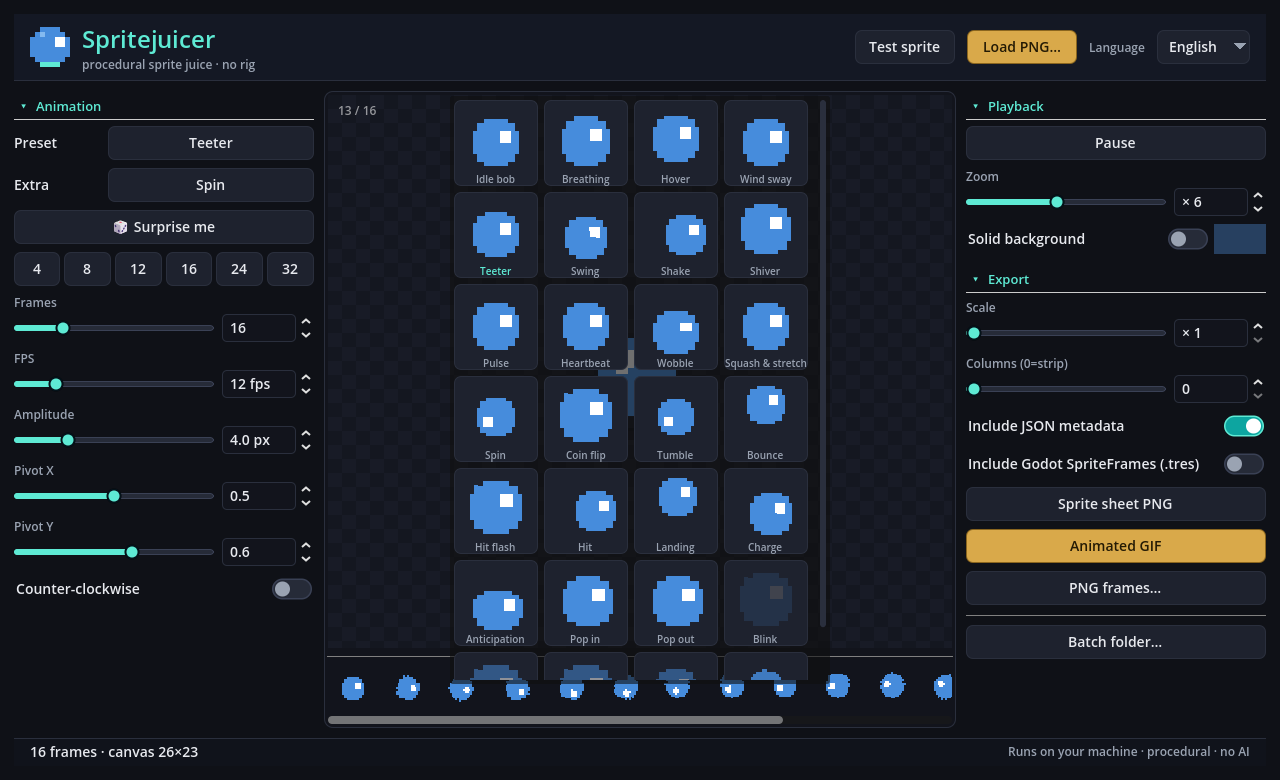The width and height of the screenshot is (1280, 780).
Task: Select the Heartbeat preset
Action: click(585, 327)
